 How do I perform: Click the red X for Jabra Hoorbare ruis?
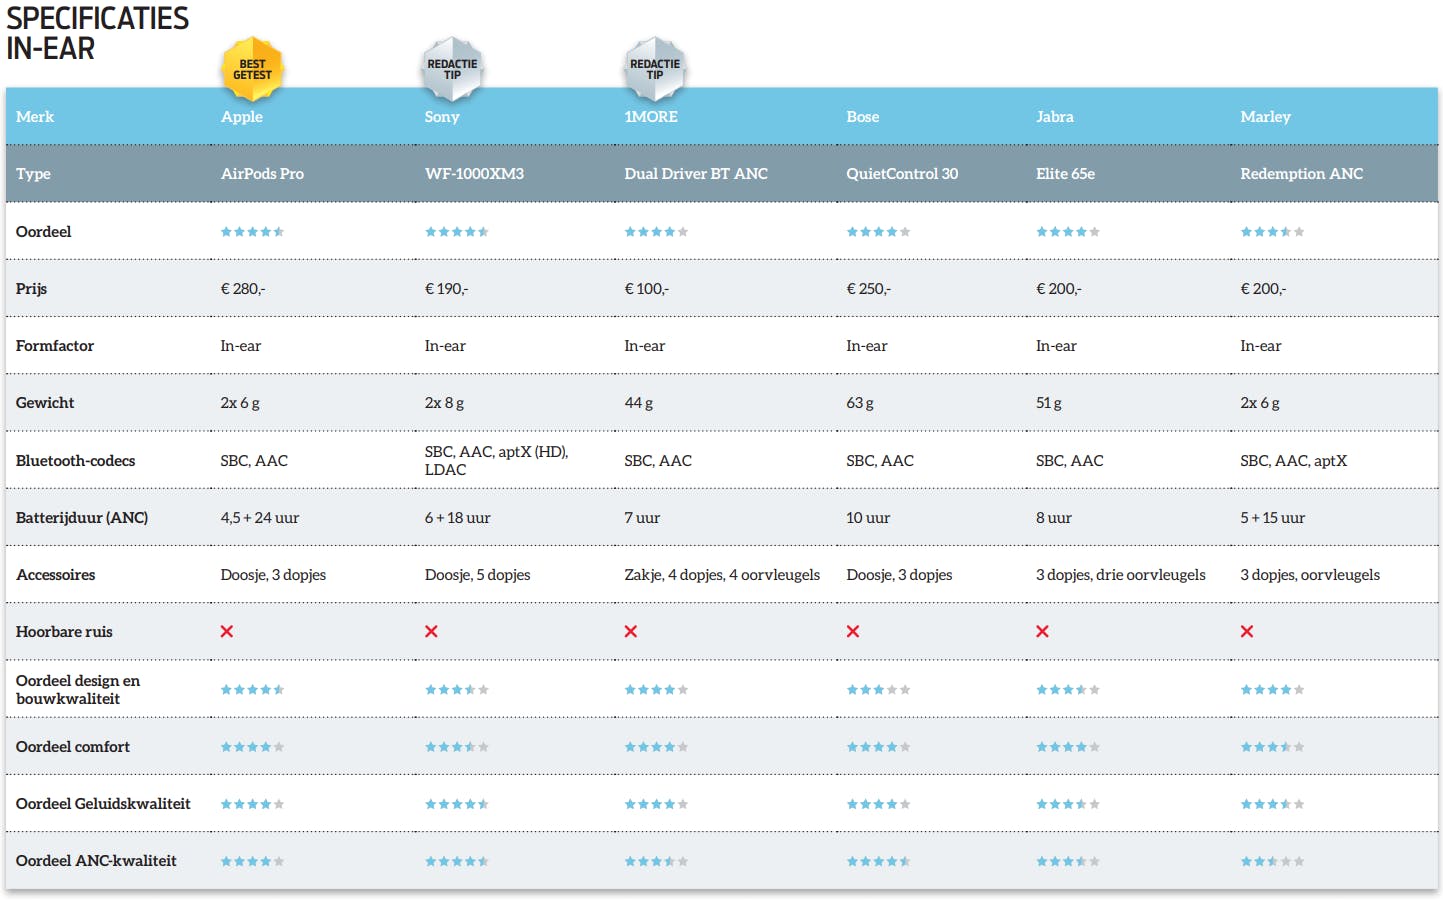pyautogui.click(x=1042, y=632)
